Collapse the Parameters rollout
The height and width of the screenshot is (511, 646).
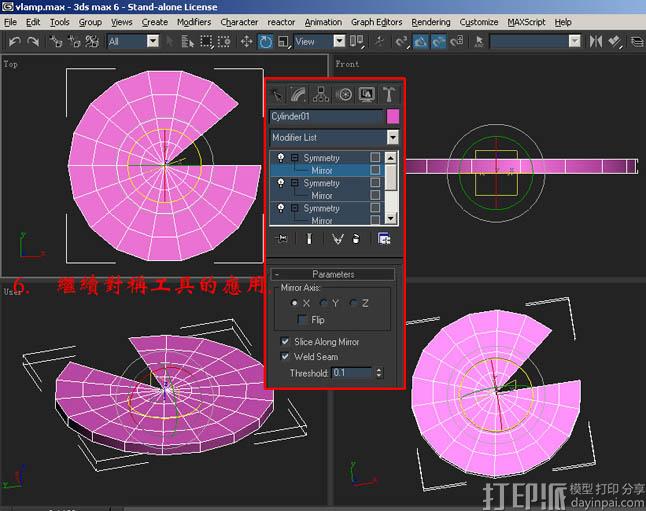(333, 274)
